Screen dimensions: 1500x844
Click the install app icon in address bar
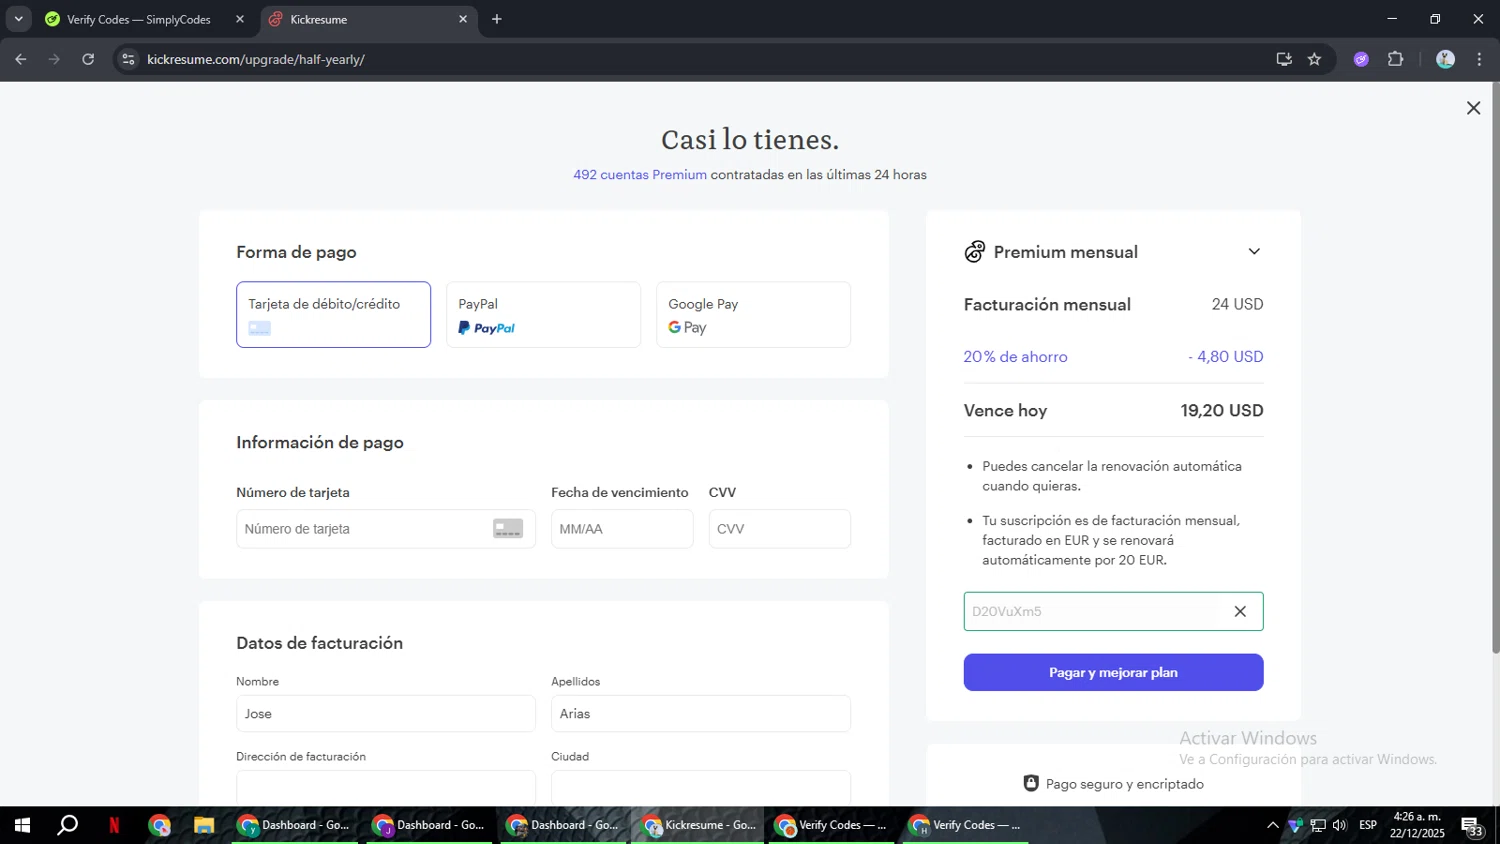[x=1284, y=59]
